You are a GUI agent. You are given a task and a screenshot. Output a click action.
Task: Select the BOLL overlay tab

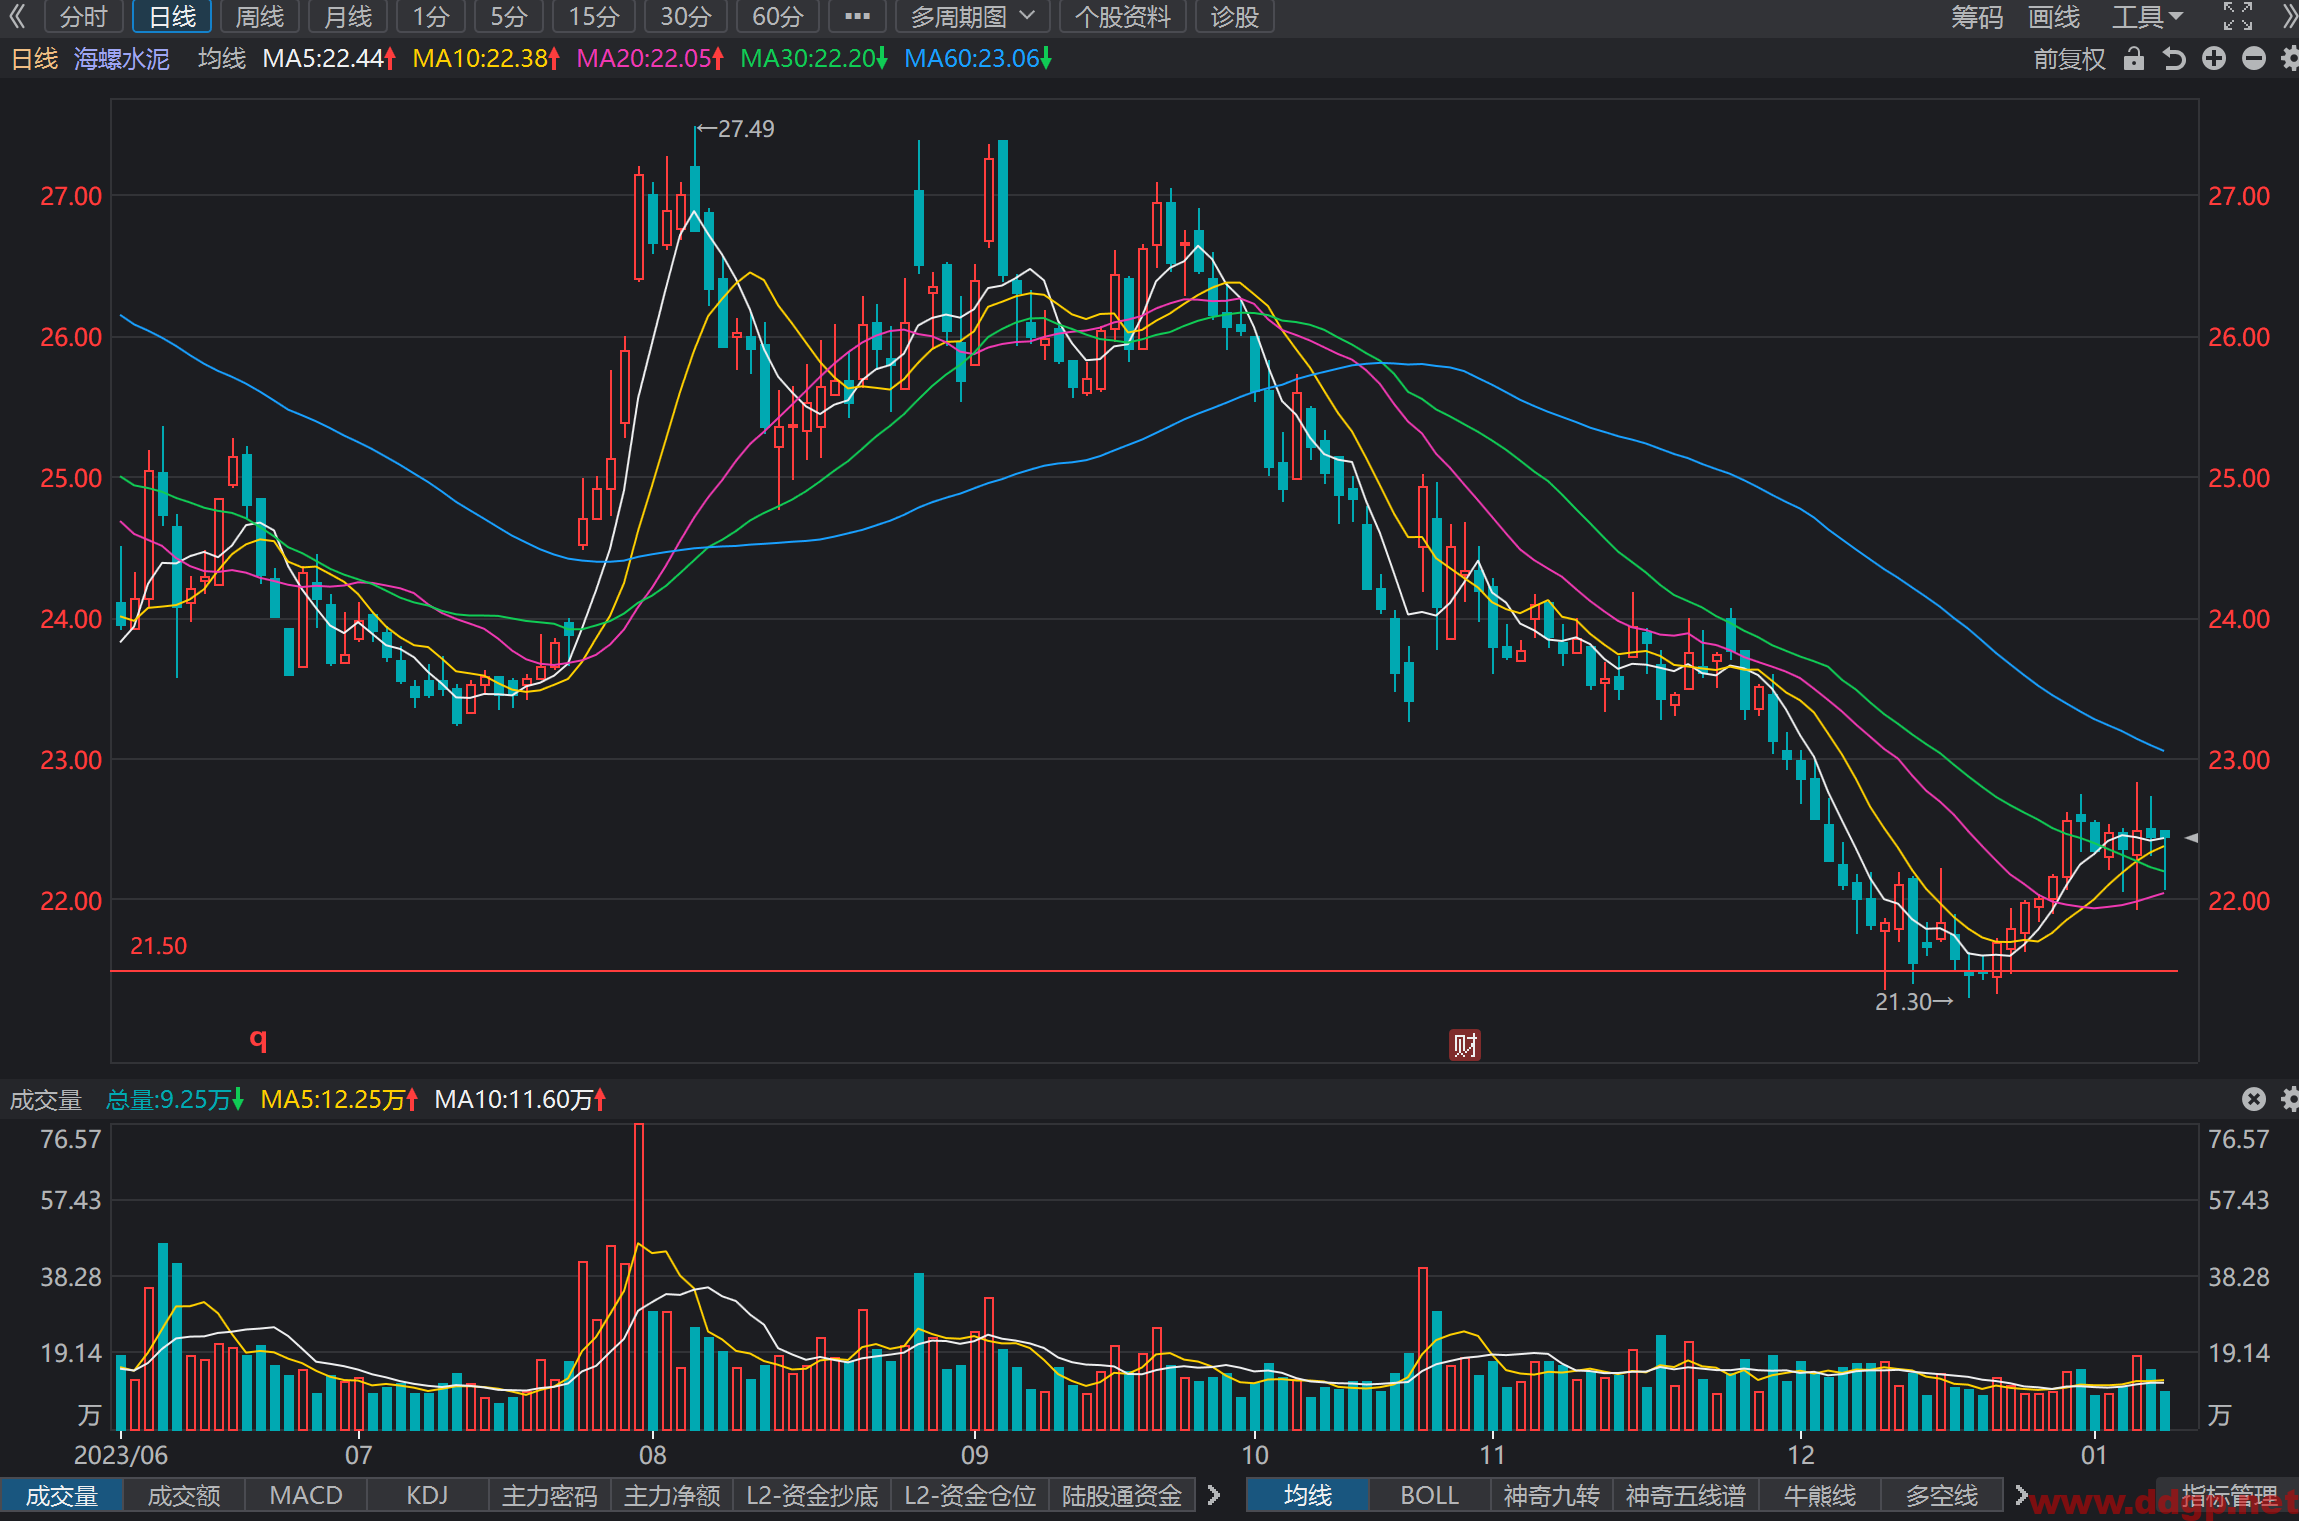[x=1429, y=1495]
